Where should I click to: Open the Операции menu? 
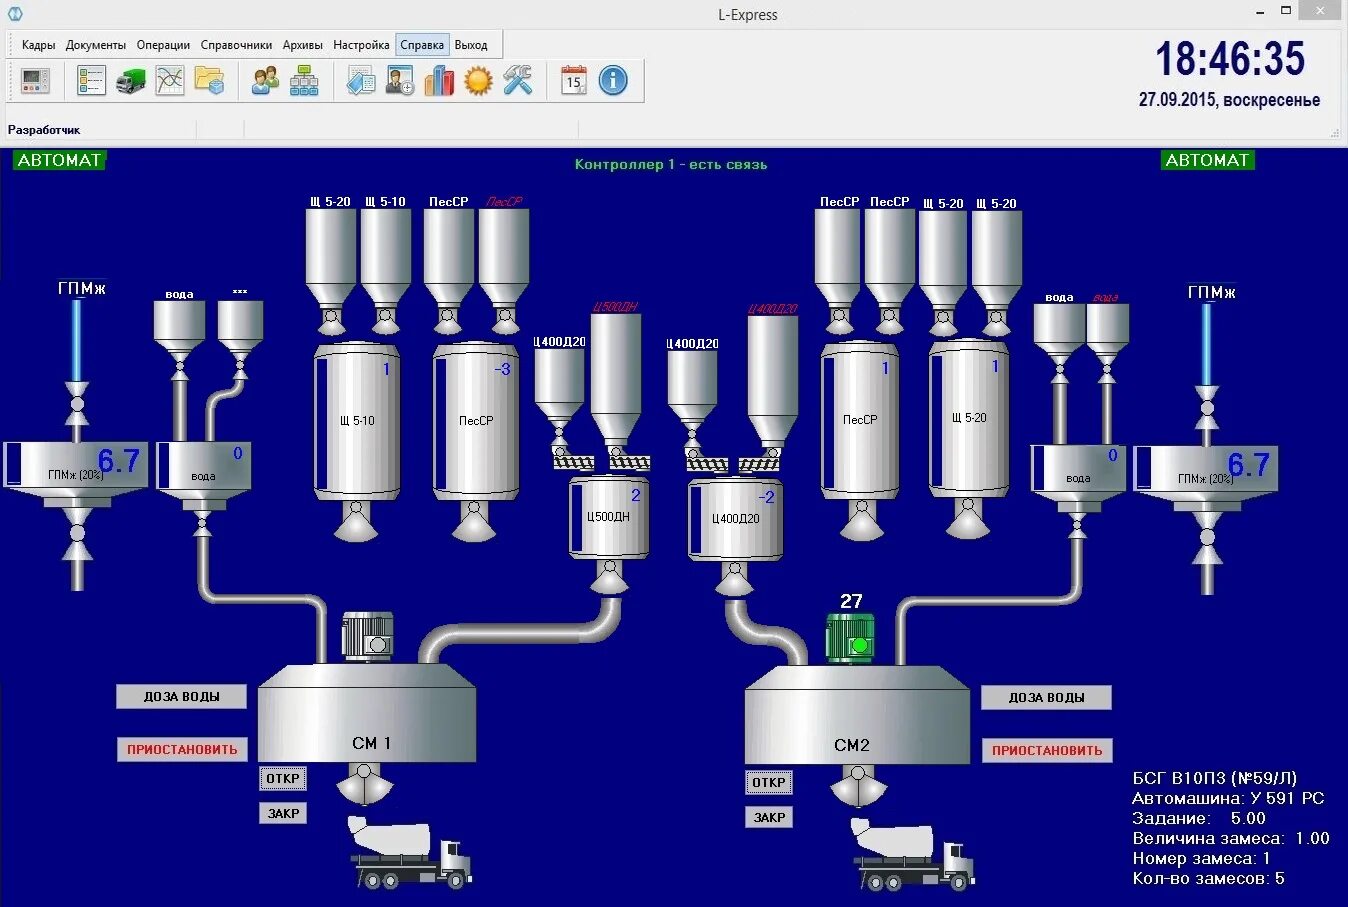coord(163,45)
